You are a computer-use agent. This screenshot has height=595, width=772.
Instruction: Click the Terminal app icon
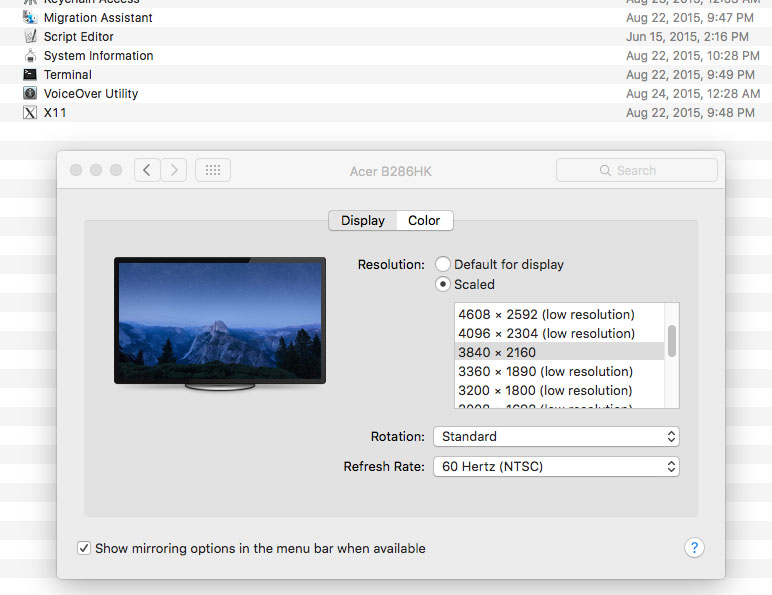point(30,74)
